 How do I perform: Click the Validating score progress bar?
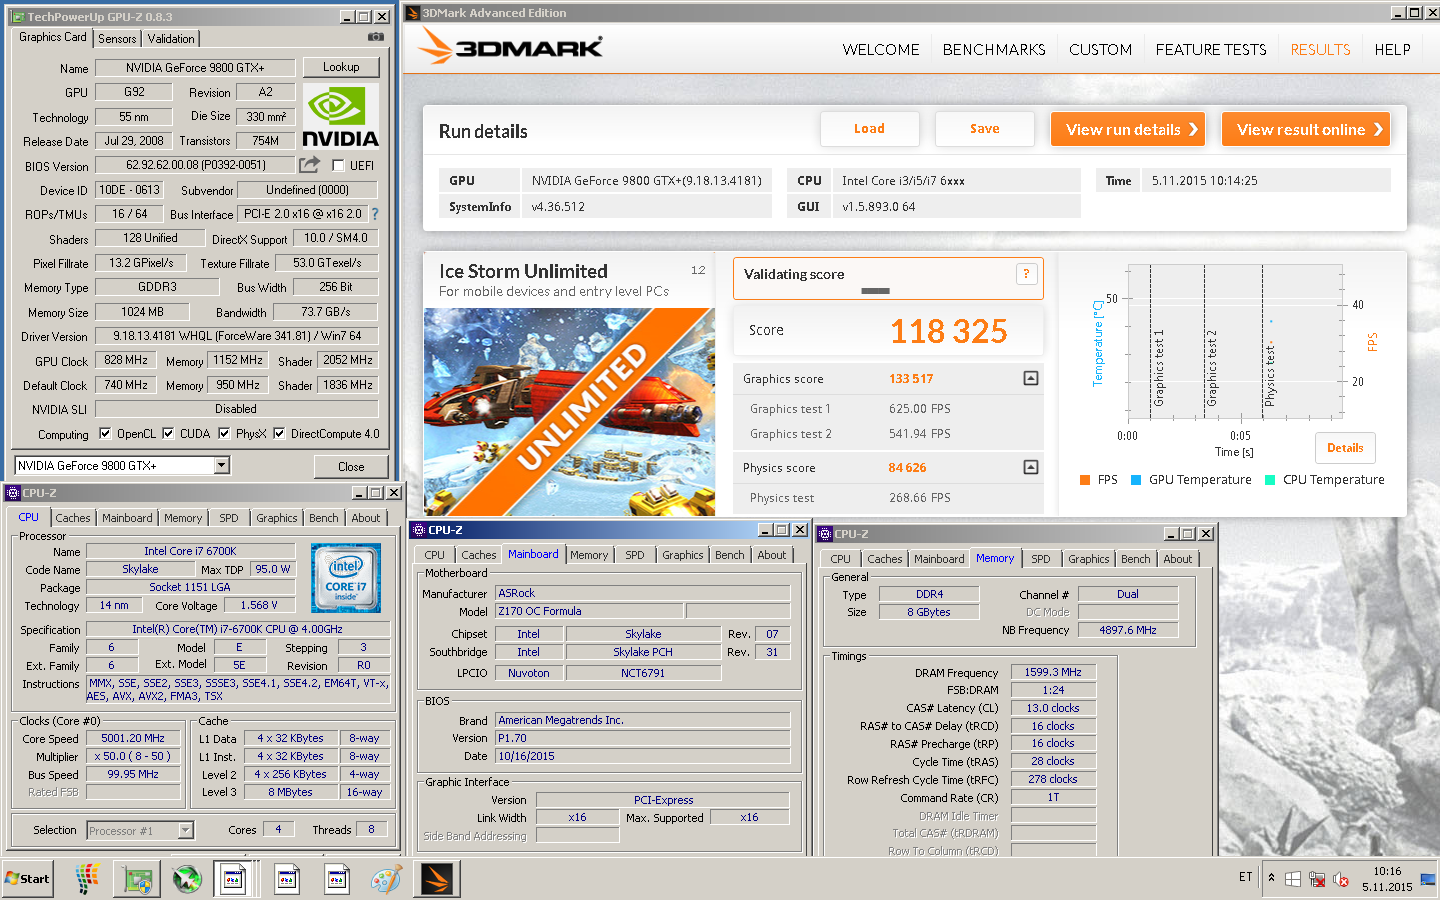point(875,291)
